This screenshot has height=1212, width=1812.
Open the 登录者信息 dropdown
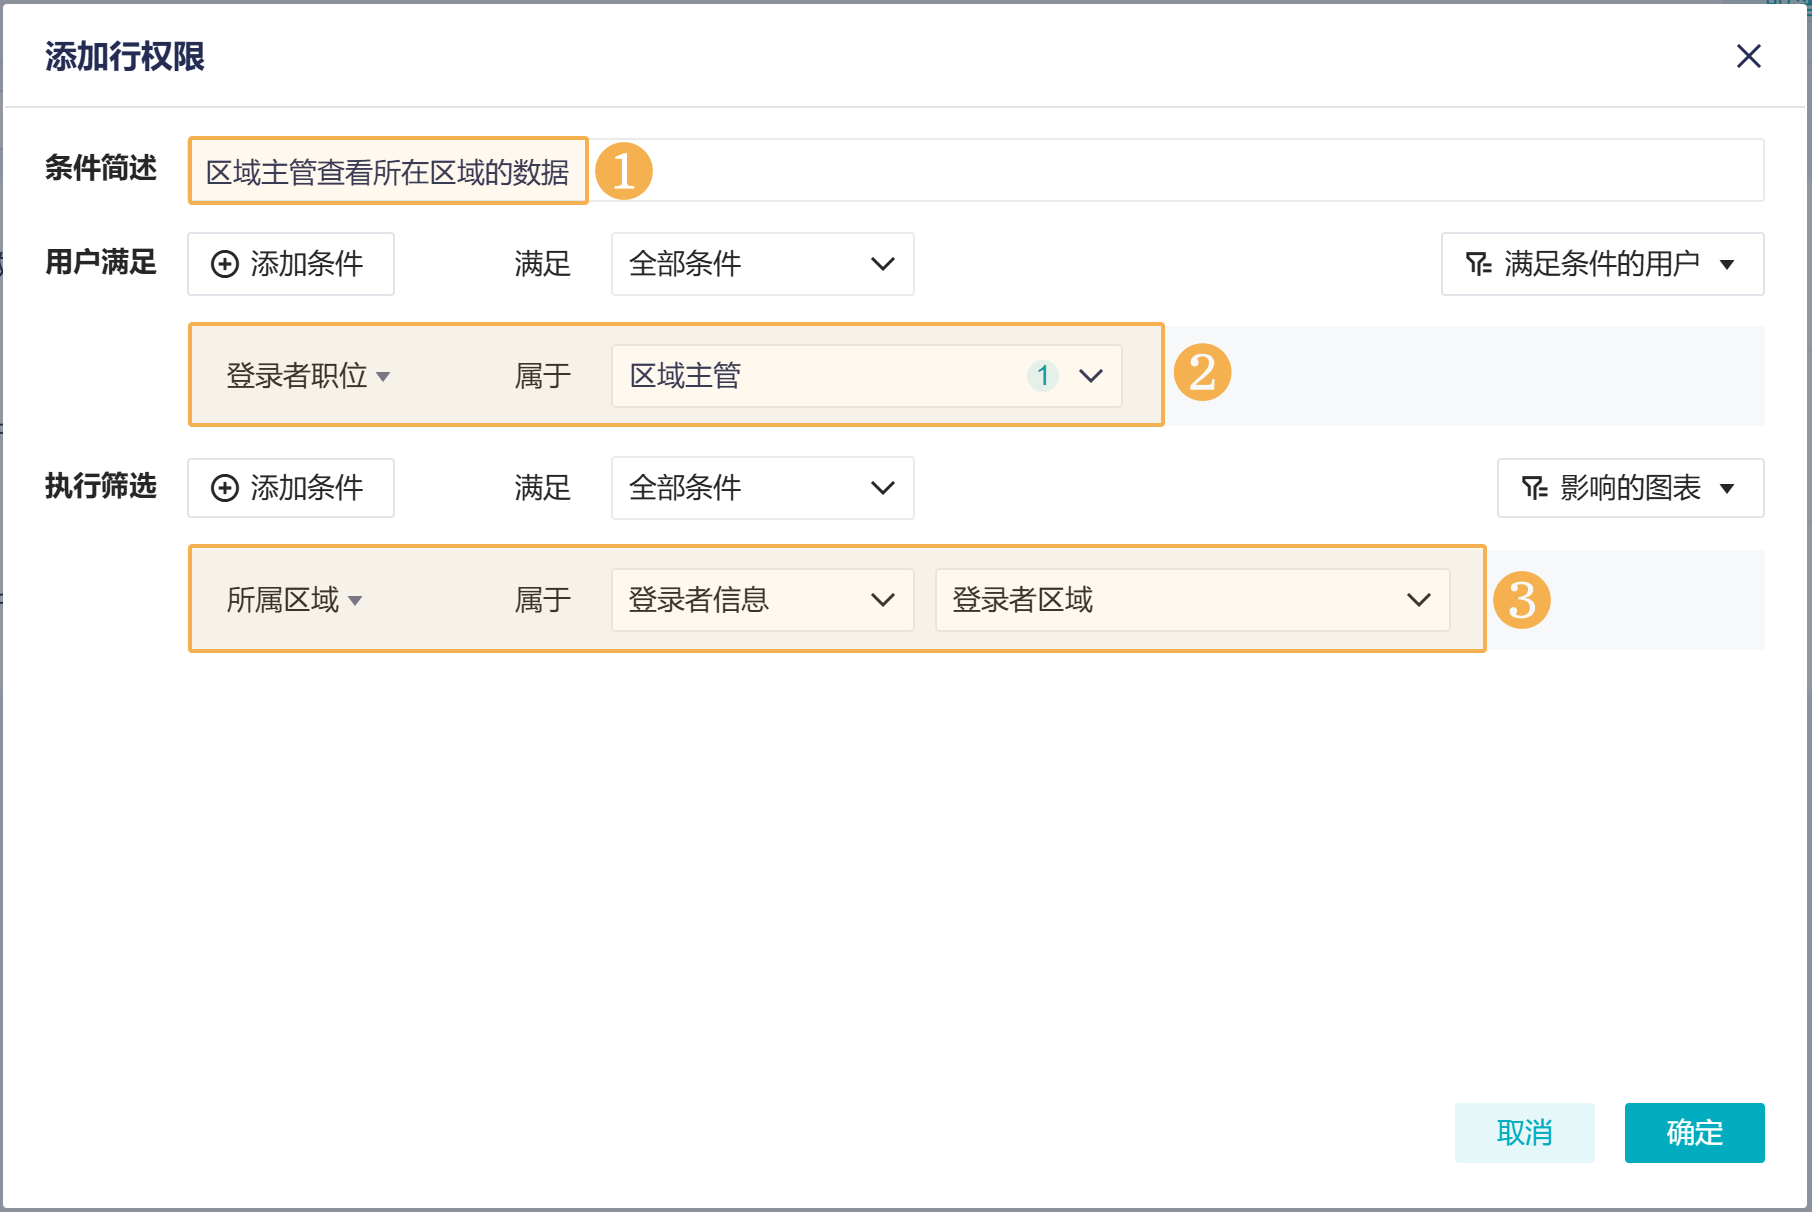(762, 600)
